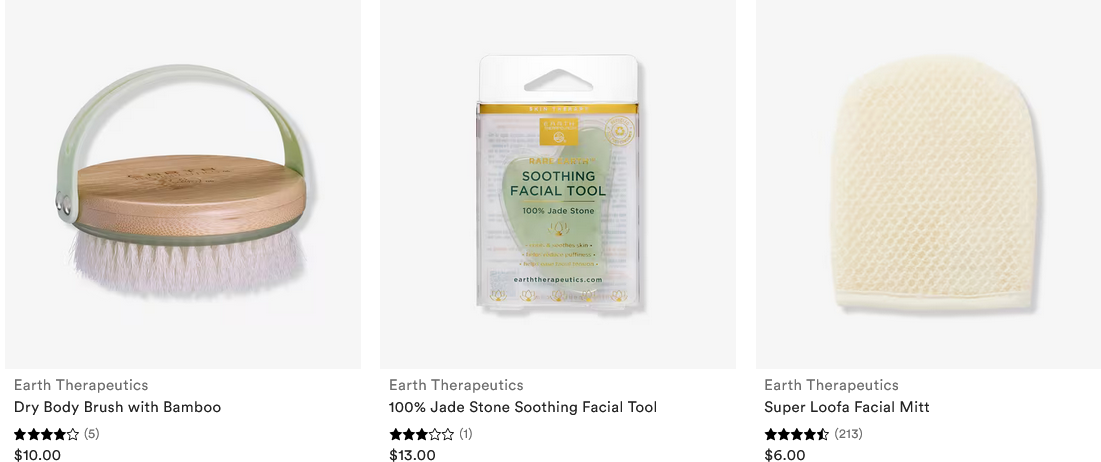The height and width of the screenshot is (462, 1101).
Task: Click the star rating for Jade Stone tool
Action: (x=421, y=434)
